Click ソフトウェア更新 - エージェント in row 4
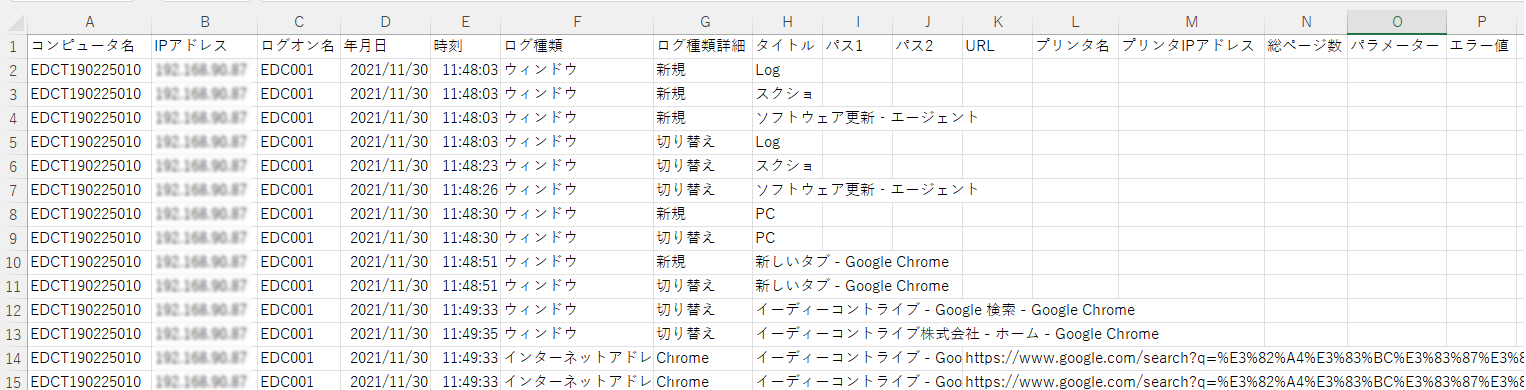Screen dimensions: 1526x390 pyautogui.click(x=867, y=118)
